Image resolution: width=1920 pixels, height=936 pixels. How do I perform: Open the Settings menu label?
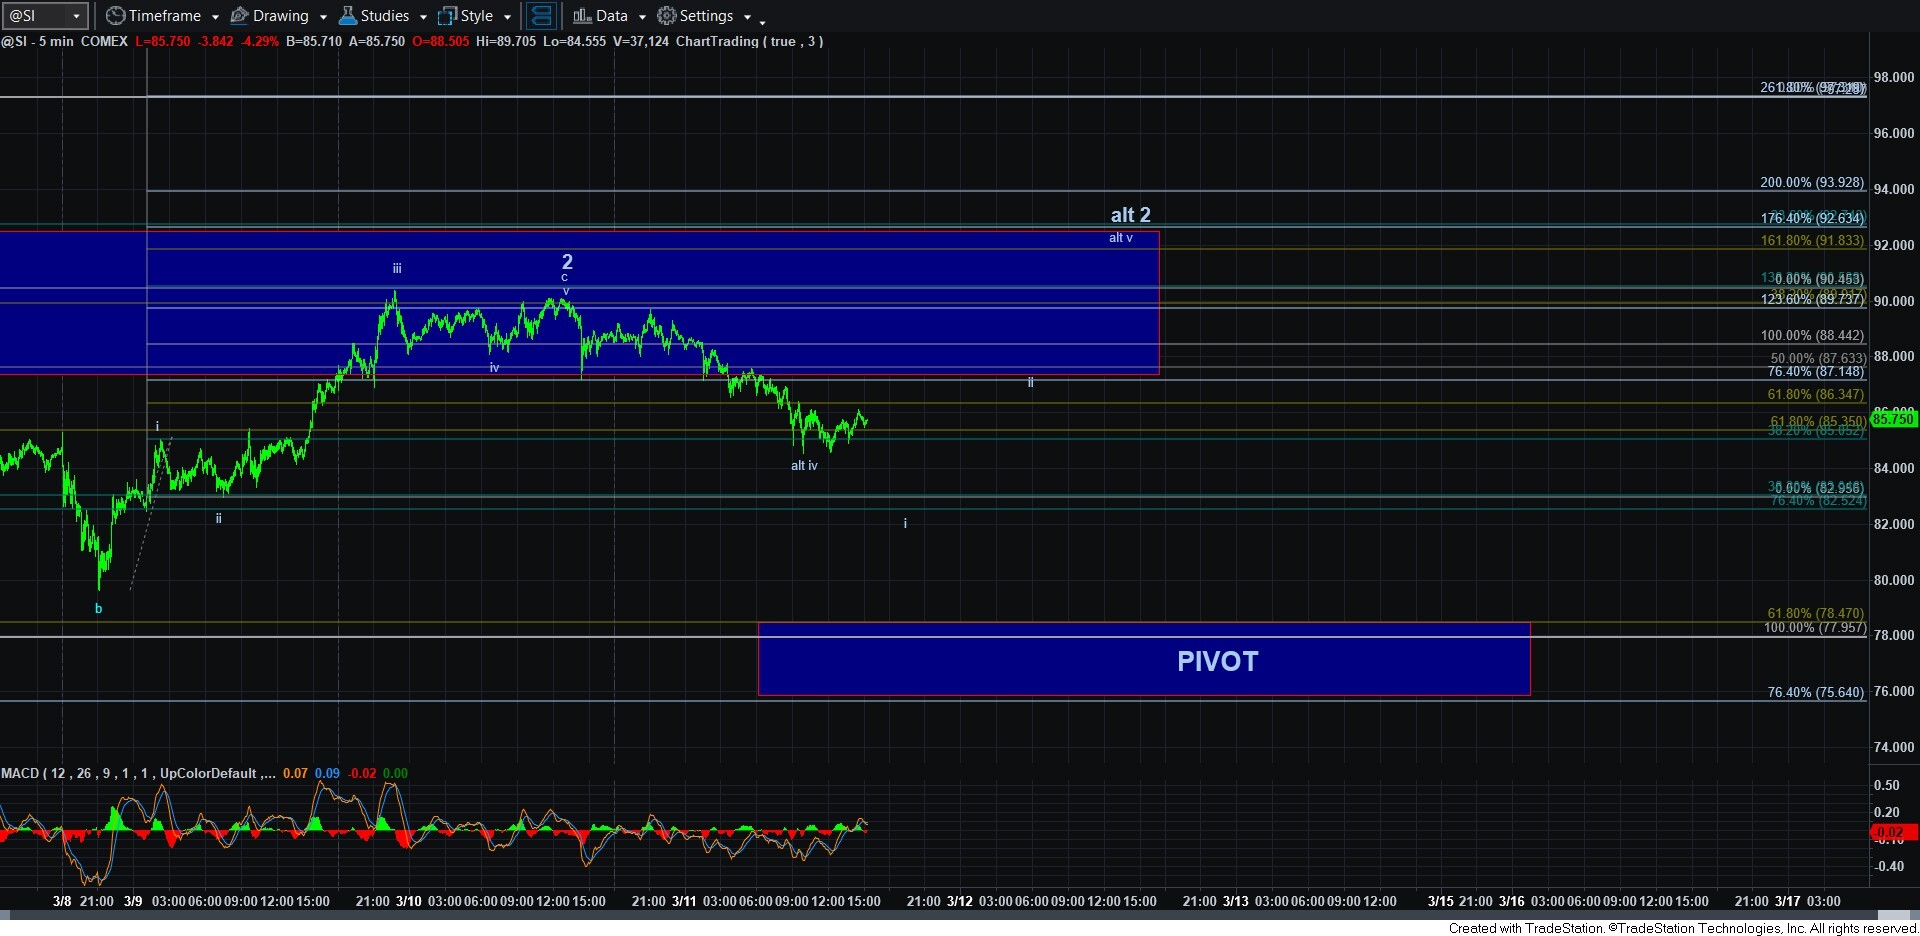pos(706,16)
